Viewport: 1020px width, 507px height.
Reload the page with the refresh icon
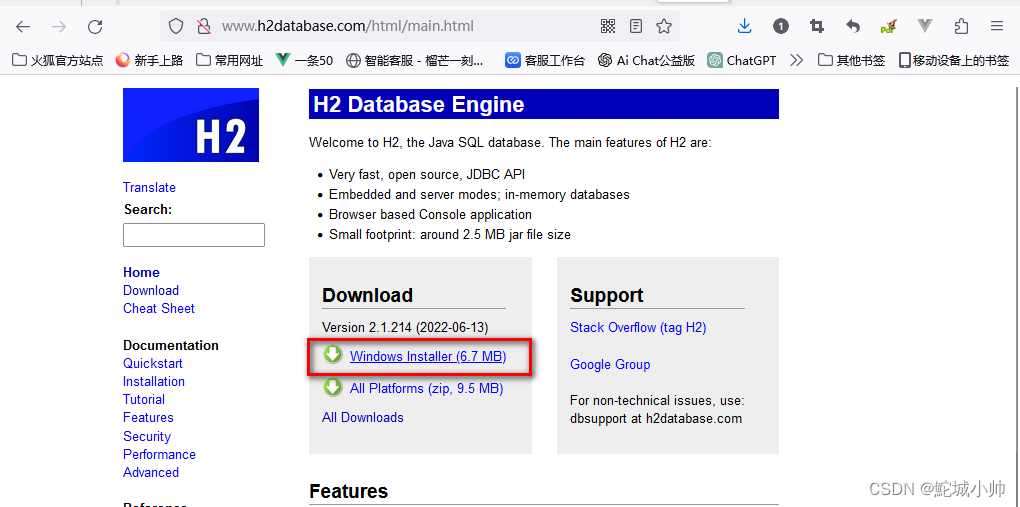tap(96, 27)
